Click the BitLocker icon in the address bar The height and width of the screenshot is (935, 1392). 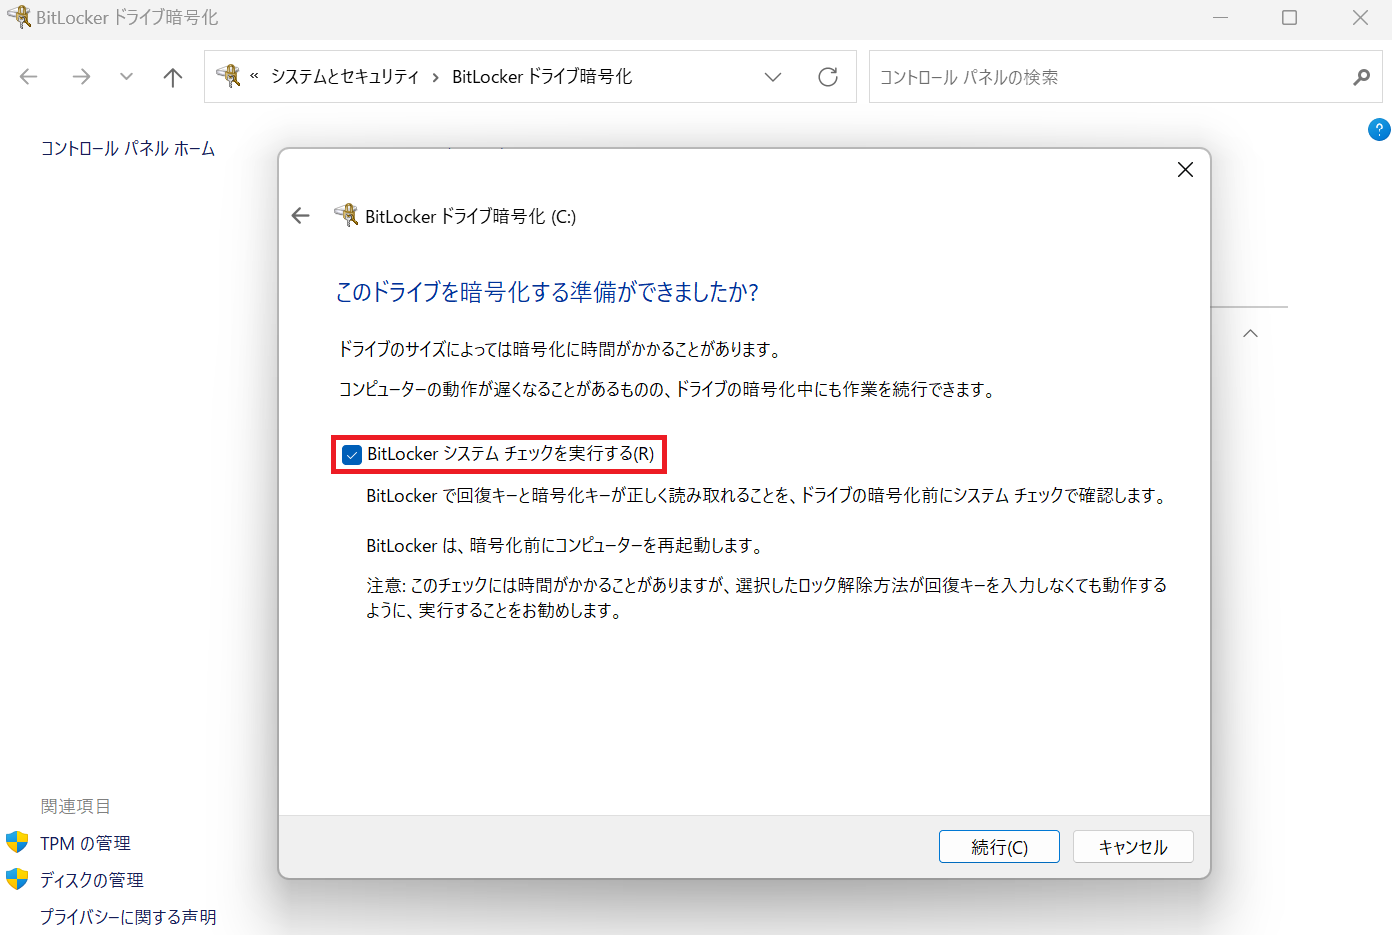pyautogui.click(x=229, y=76)
